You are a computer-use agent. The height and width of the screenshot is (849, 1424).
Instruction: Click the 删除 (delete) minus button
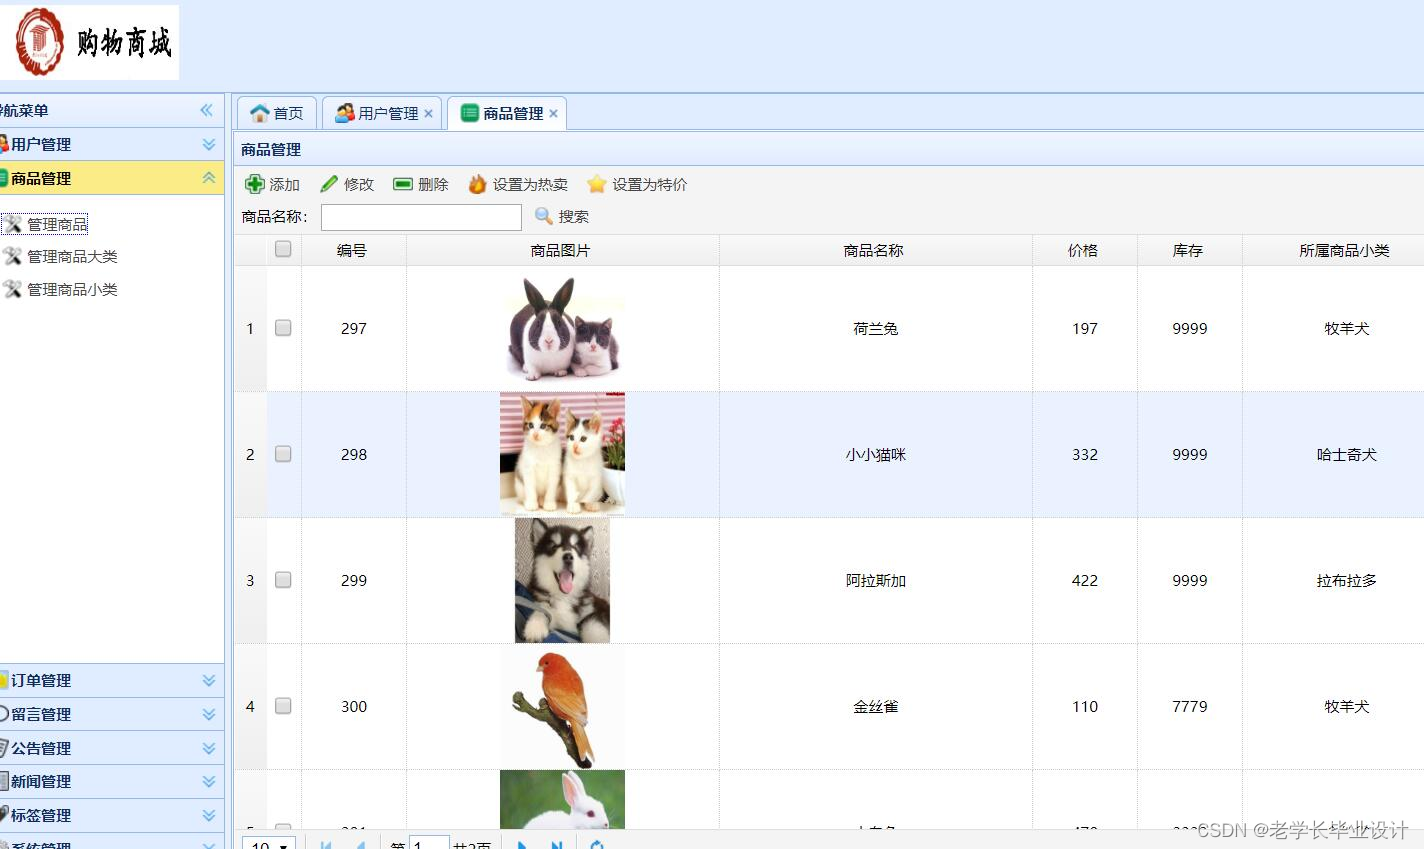[x=420, y=184]
